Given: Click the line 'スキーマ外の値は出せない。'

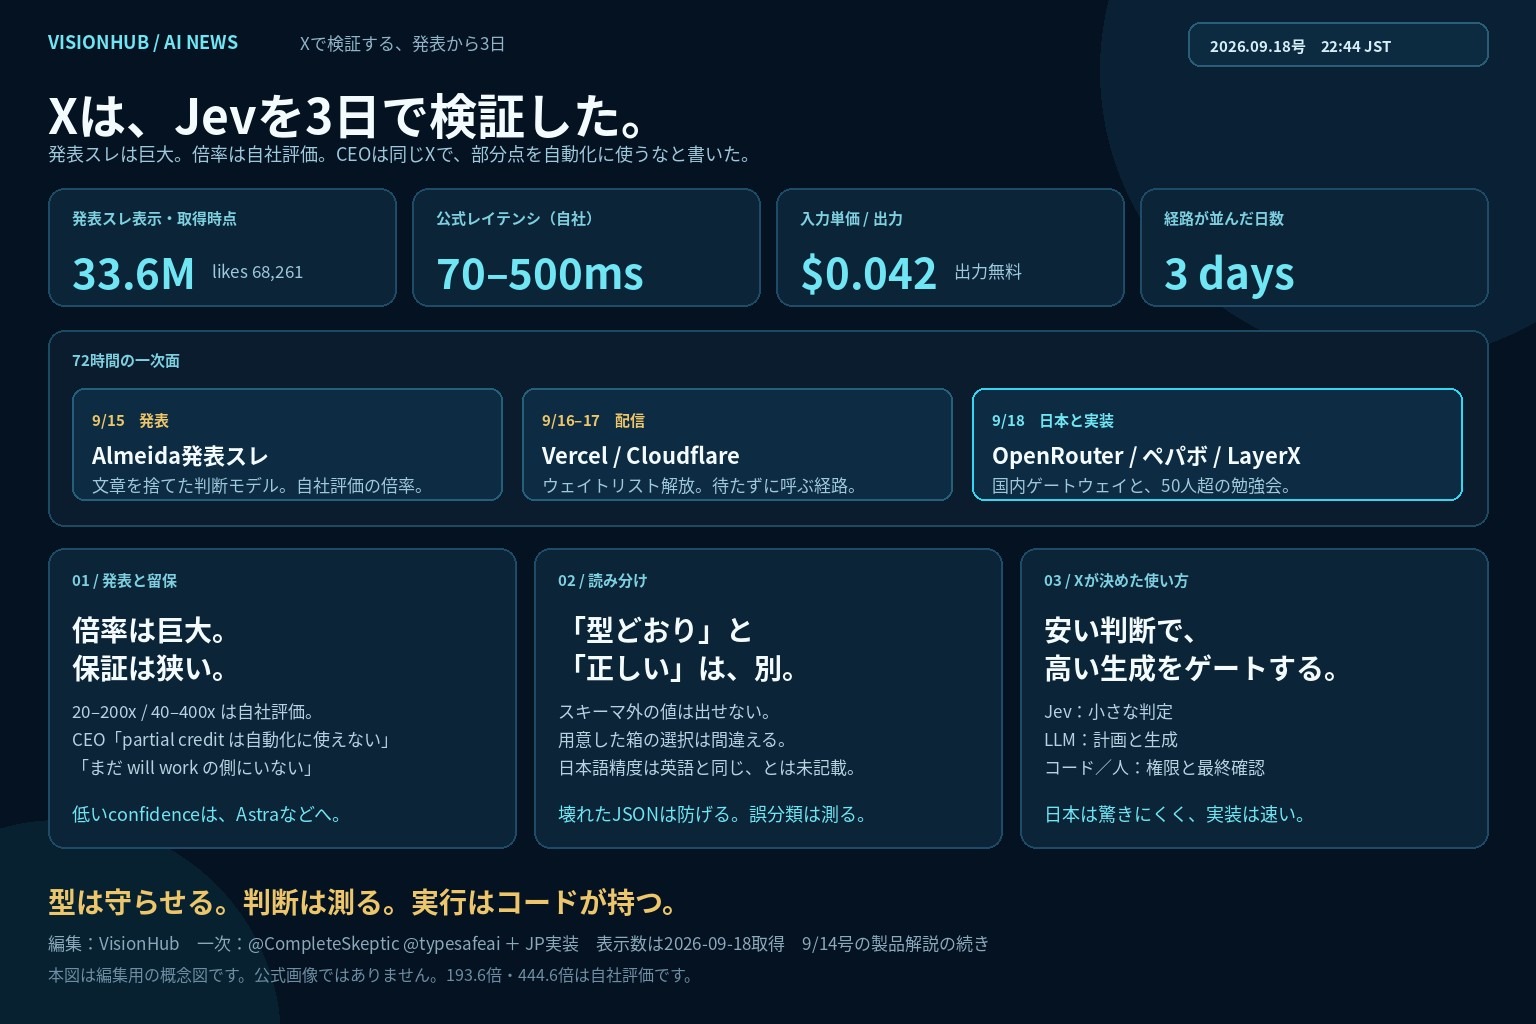Looking at the screenshot, I should pyautogui.click(x=667, y=712).
